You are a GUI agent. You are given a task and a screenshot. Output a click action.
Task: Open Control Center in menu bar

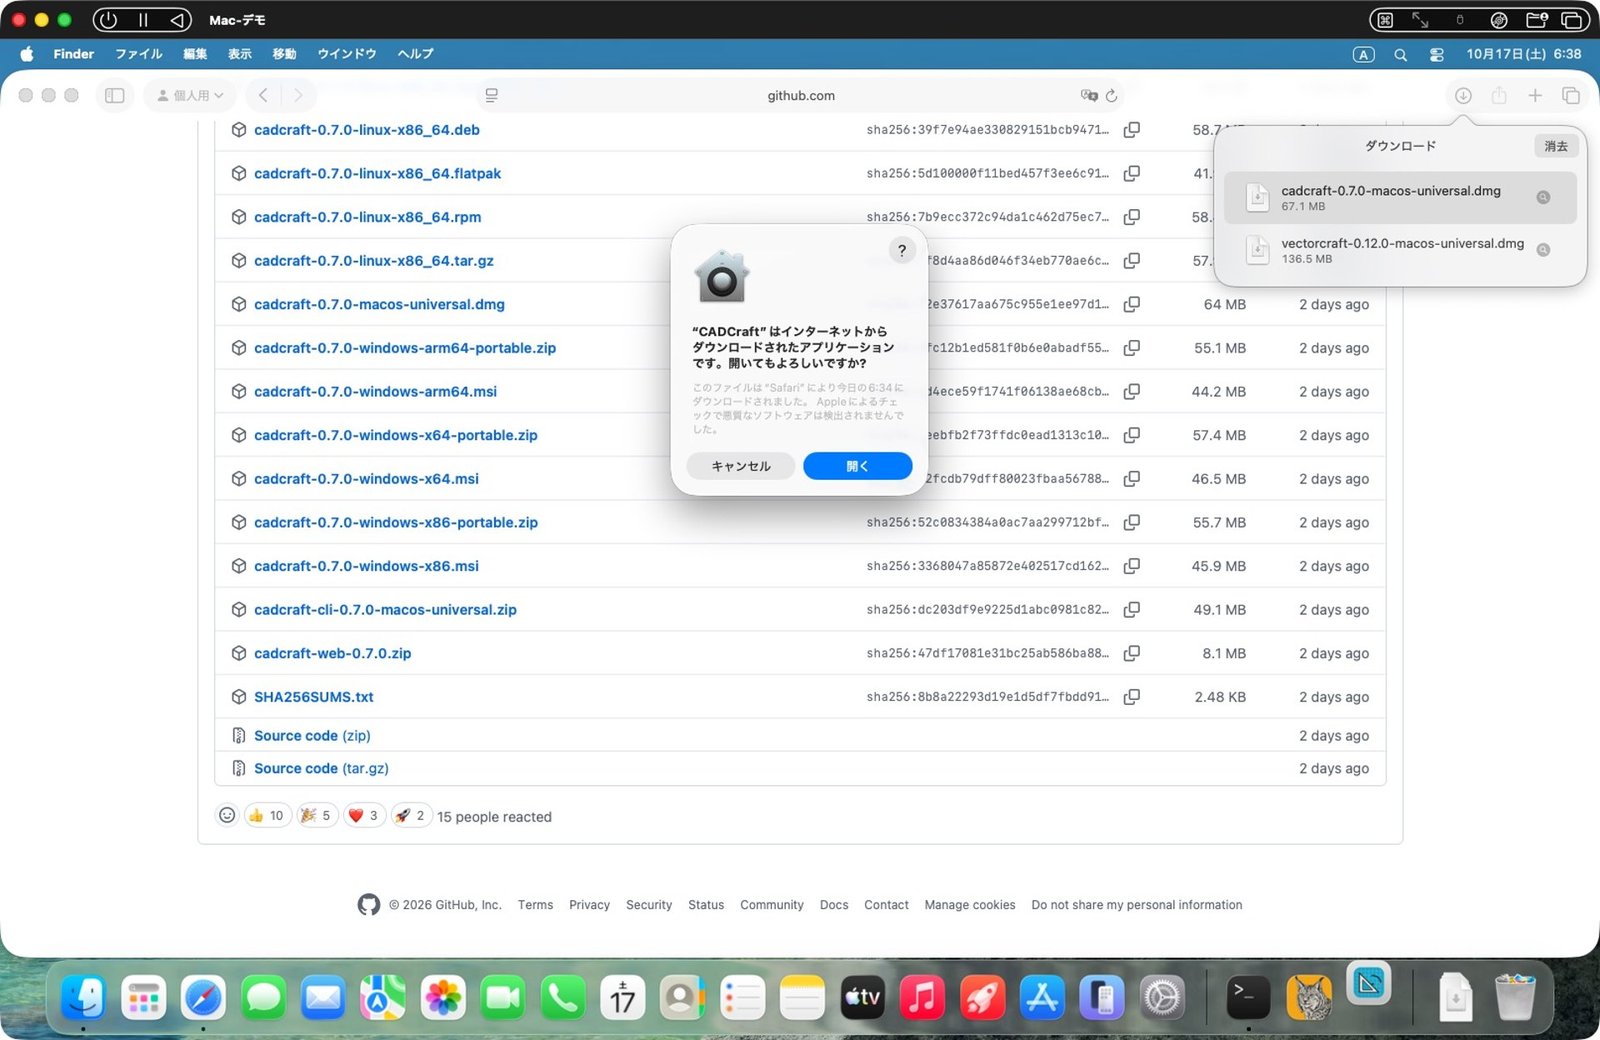1437,55
